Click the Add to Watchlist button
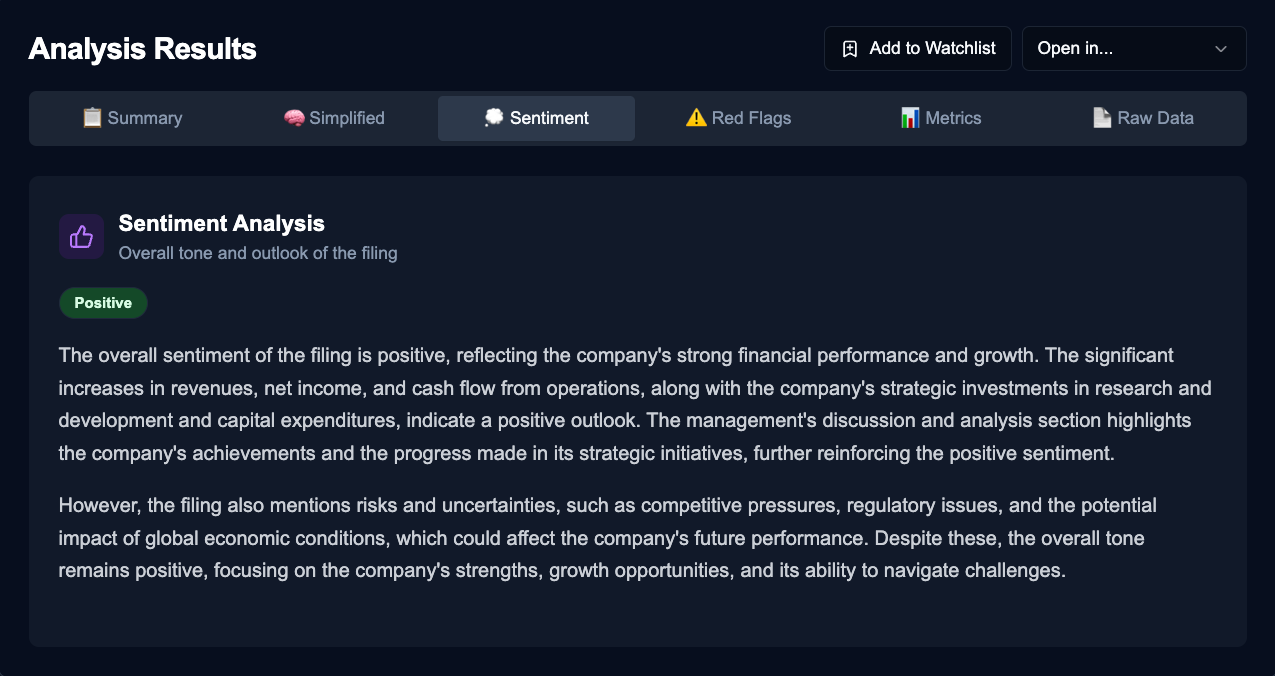The image size is (1275, 676). point(917,47)
